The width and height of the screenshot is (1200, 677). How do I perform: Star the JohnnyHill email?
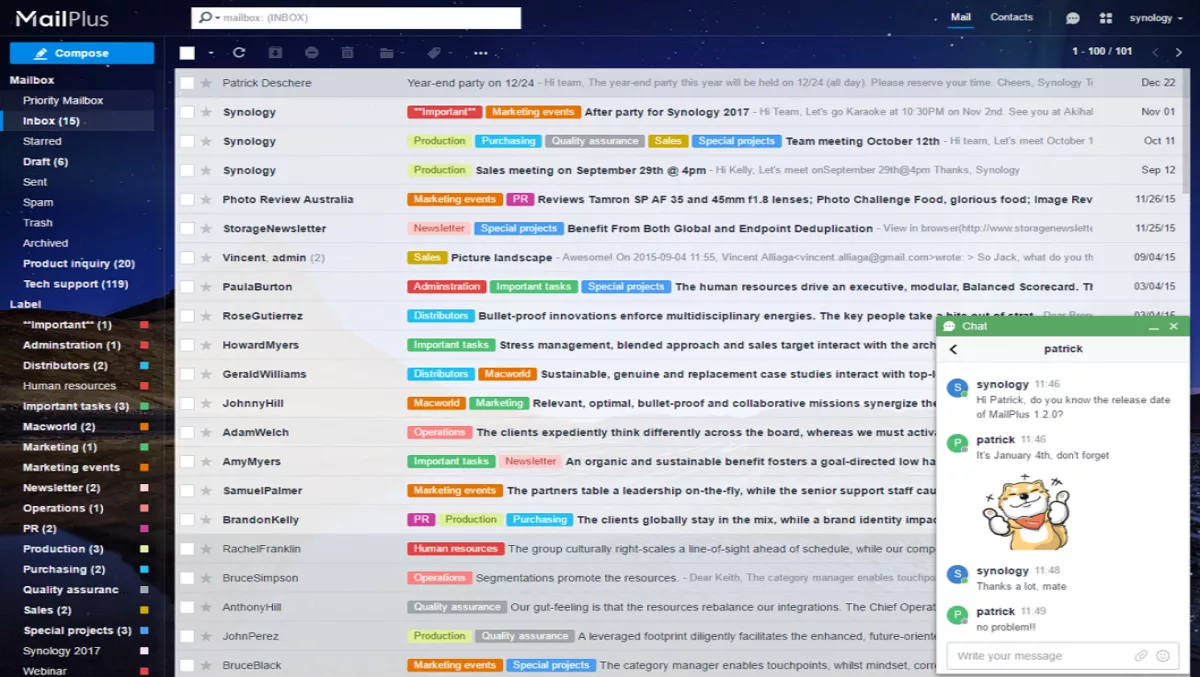click(206, 403)
